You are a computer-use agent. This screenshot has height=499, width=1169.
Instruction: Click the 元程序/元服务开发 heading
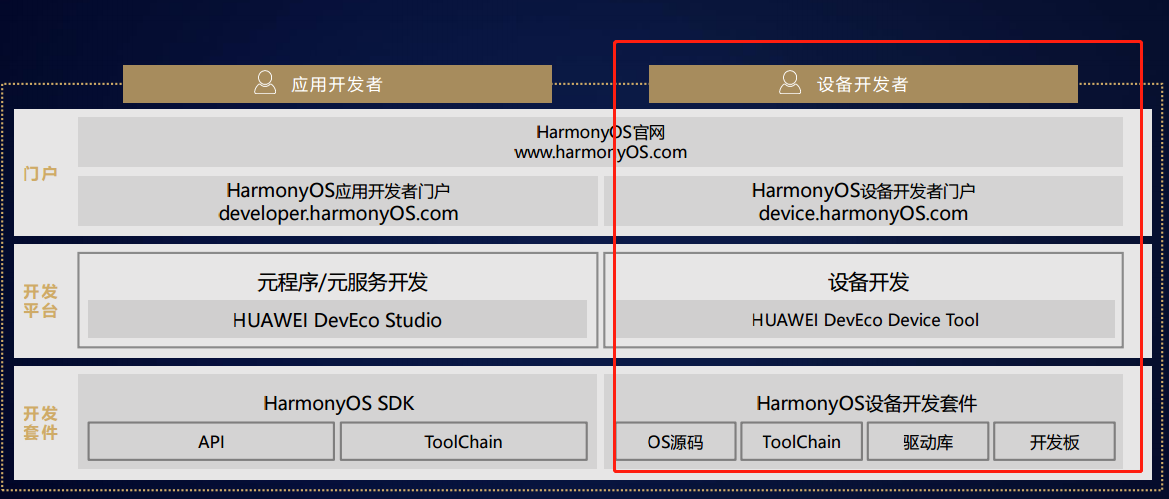[342, 282]
